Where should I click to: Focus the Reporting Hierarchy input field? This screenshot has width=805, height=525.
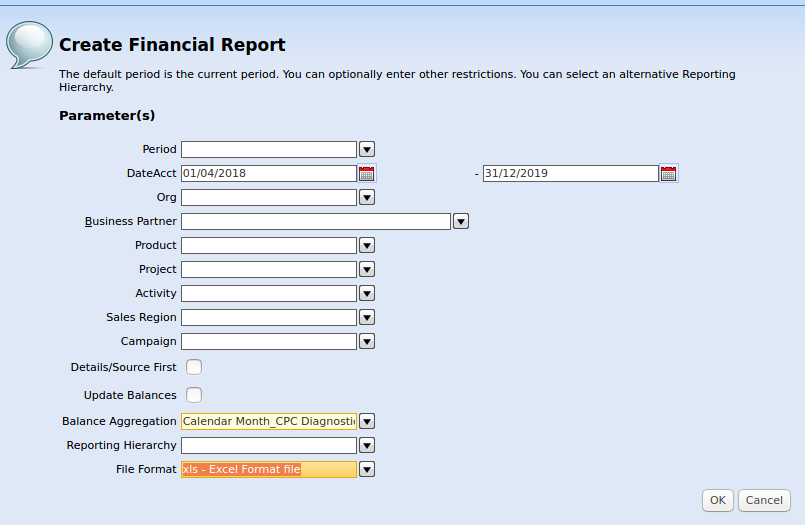pos(269,445)
